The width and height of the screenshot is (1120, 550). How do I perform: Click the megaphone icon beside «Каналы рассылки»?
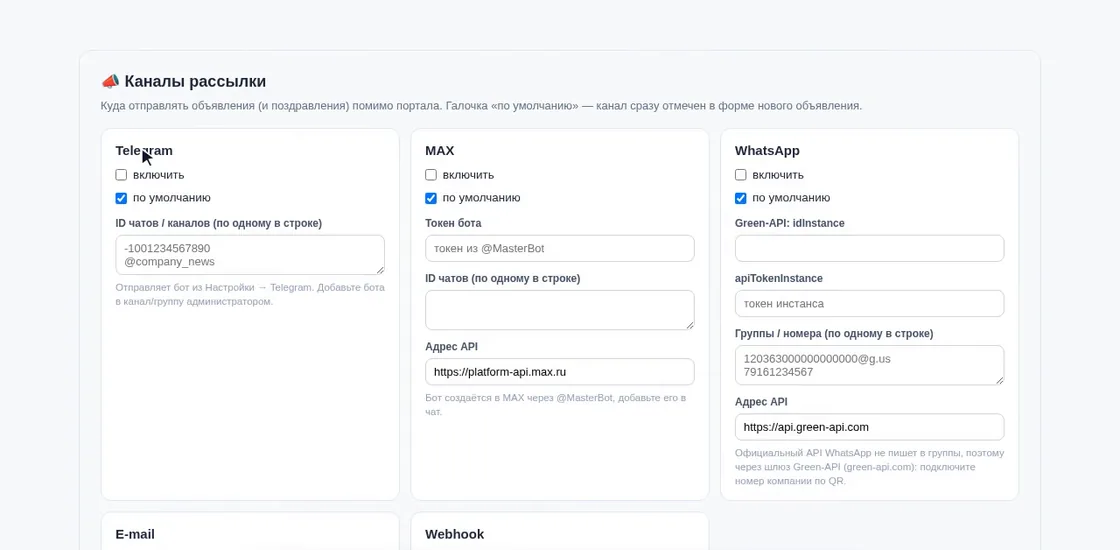tap(110, 81)
